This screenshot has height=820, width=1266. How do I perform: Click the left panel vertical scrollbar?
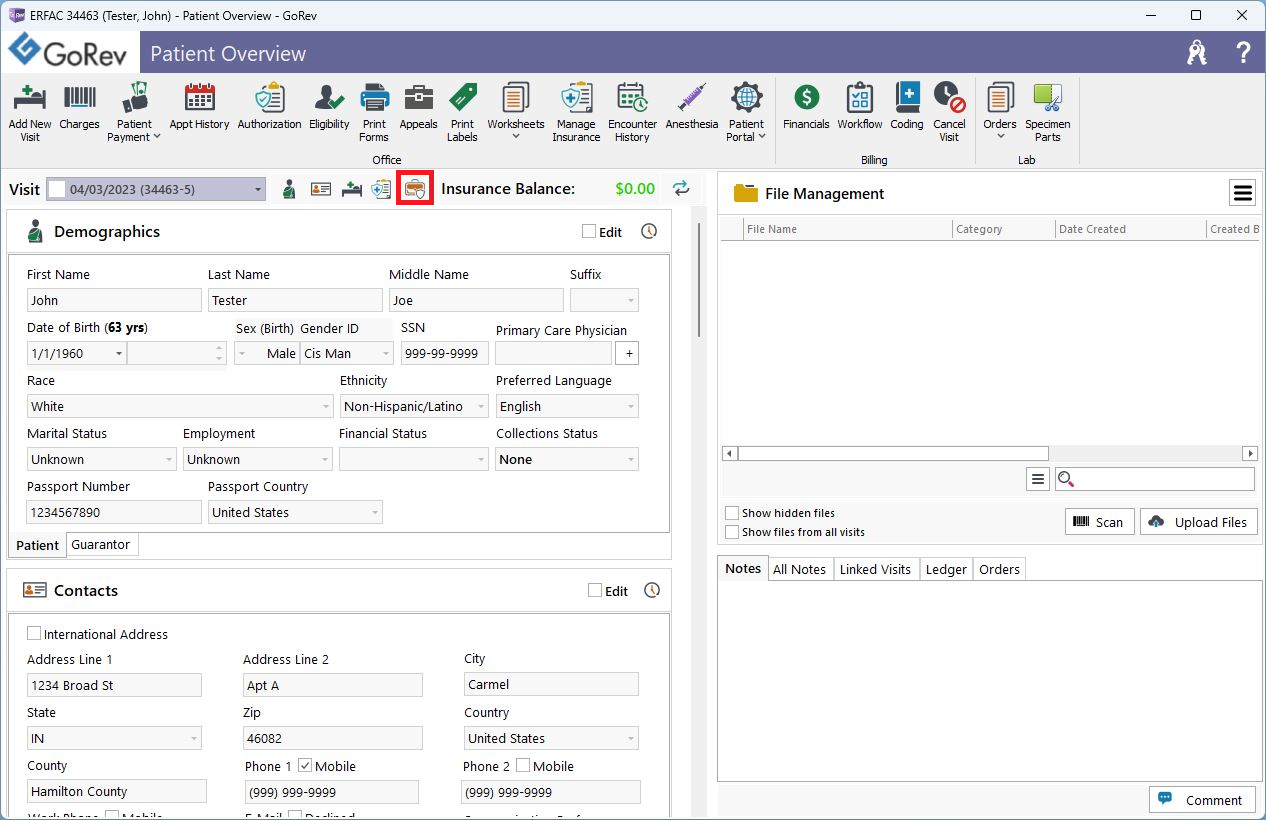(x=699, y=280)
